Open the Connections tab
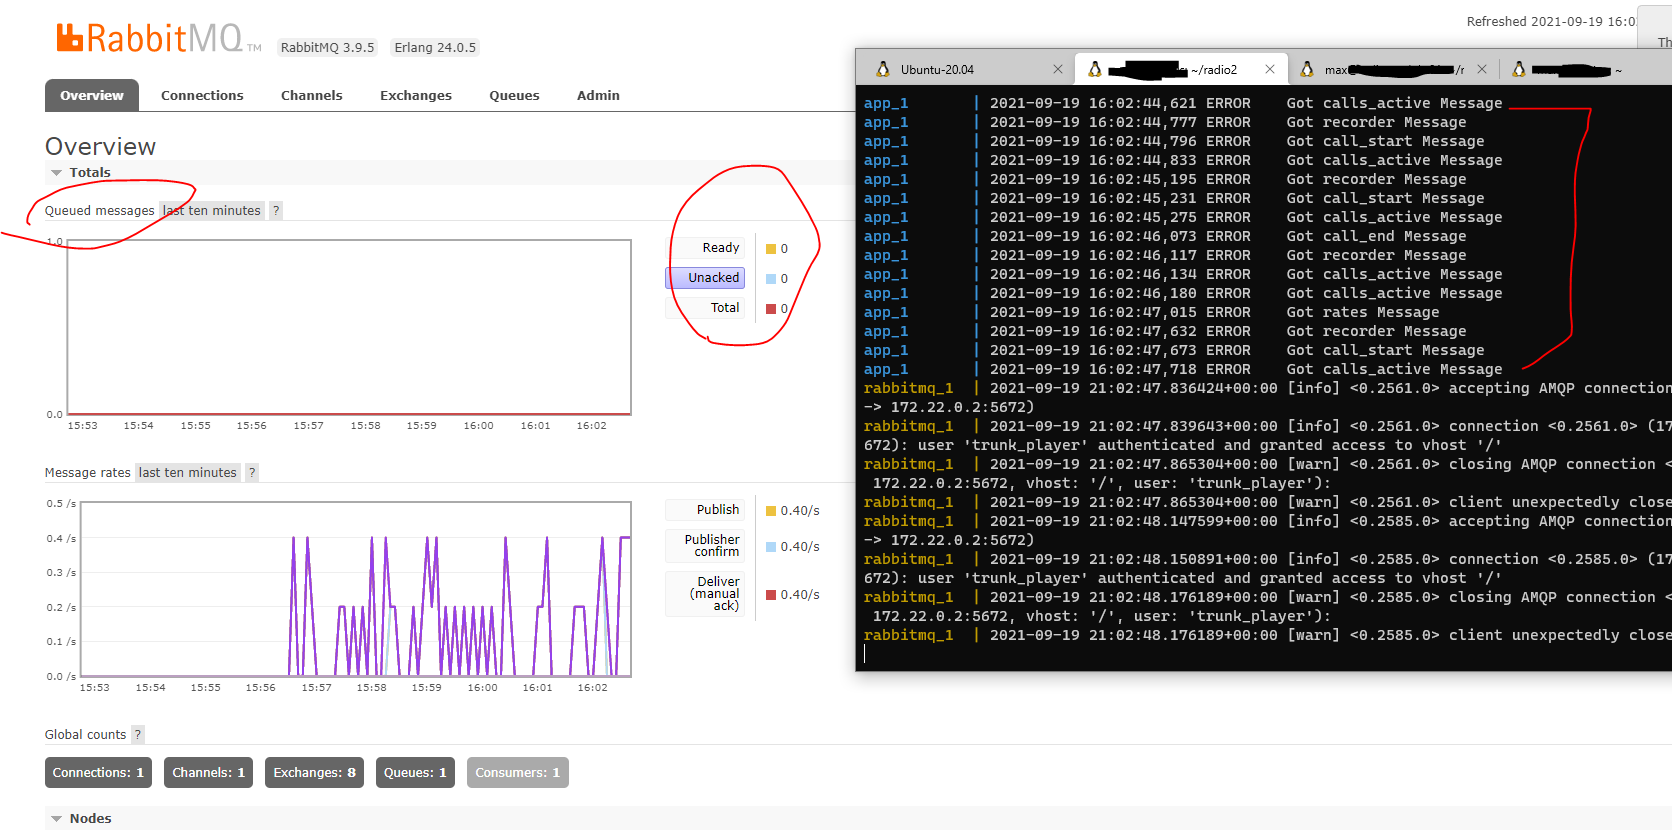Viewport: 1672px width, 830px height. click(x=202, y=95)
